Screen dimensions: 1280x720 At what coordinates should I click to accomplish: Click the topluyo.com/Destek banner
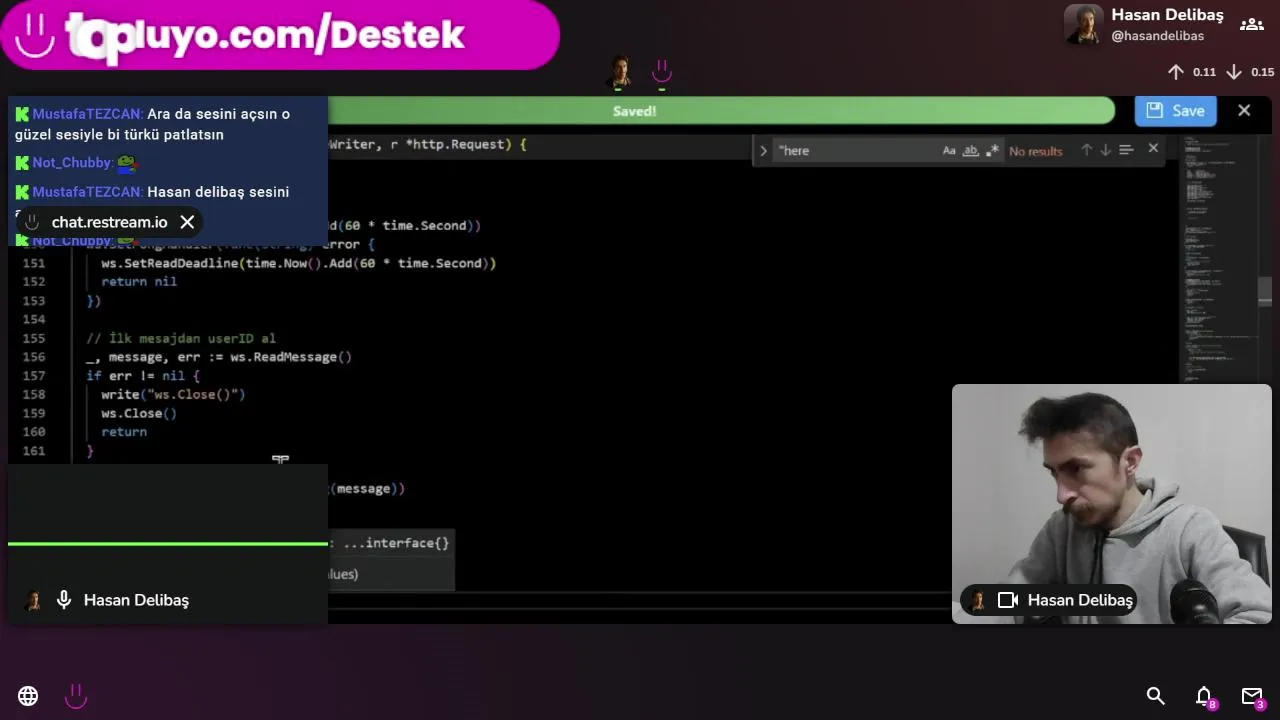pyautogui.click(x=280, y=35)
